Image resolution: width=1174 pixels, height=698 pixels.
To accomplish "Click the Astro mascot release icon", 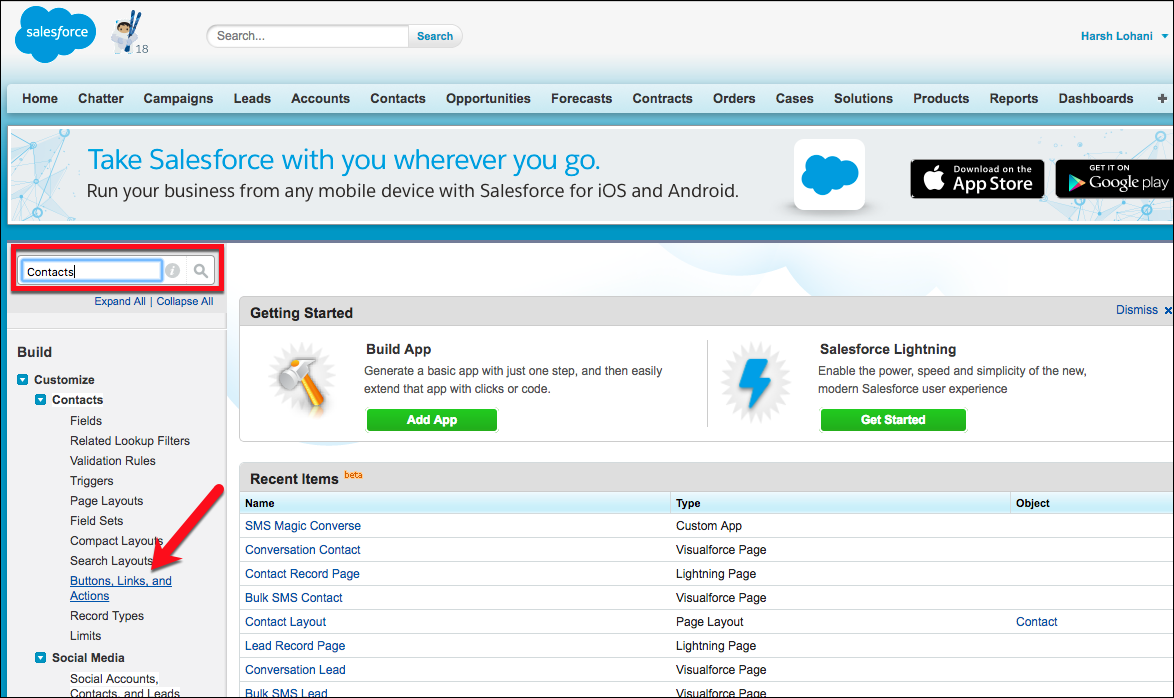I will click(129, 33).
